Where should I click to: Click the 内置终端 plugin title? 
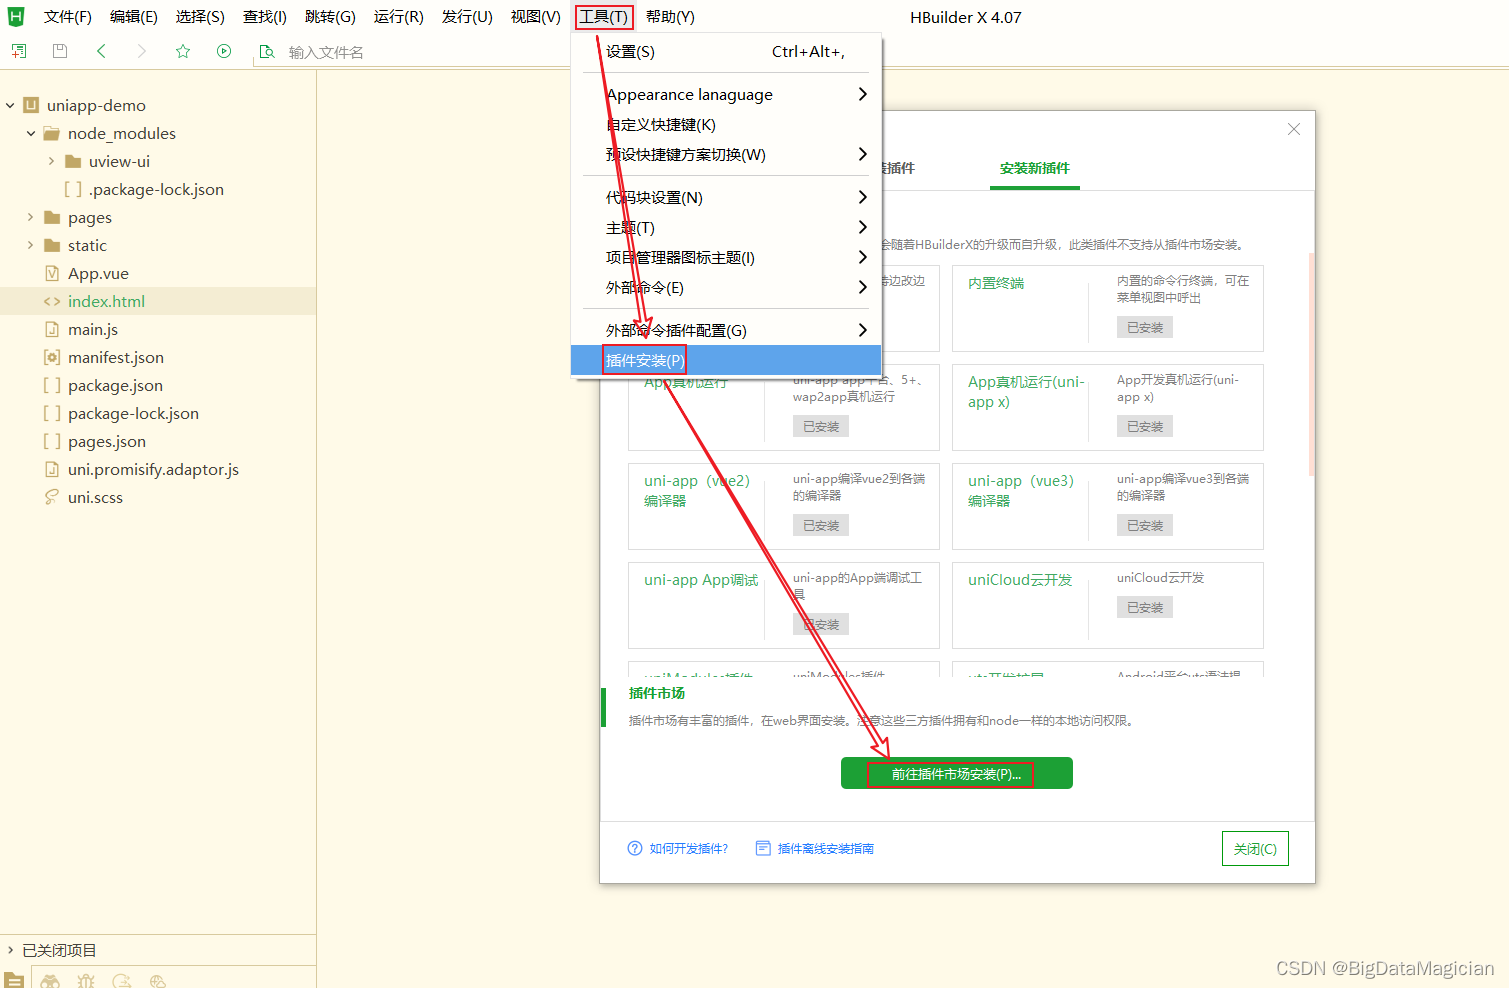pyautogui.click(x=996, y=283)
